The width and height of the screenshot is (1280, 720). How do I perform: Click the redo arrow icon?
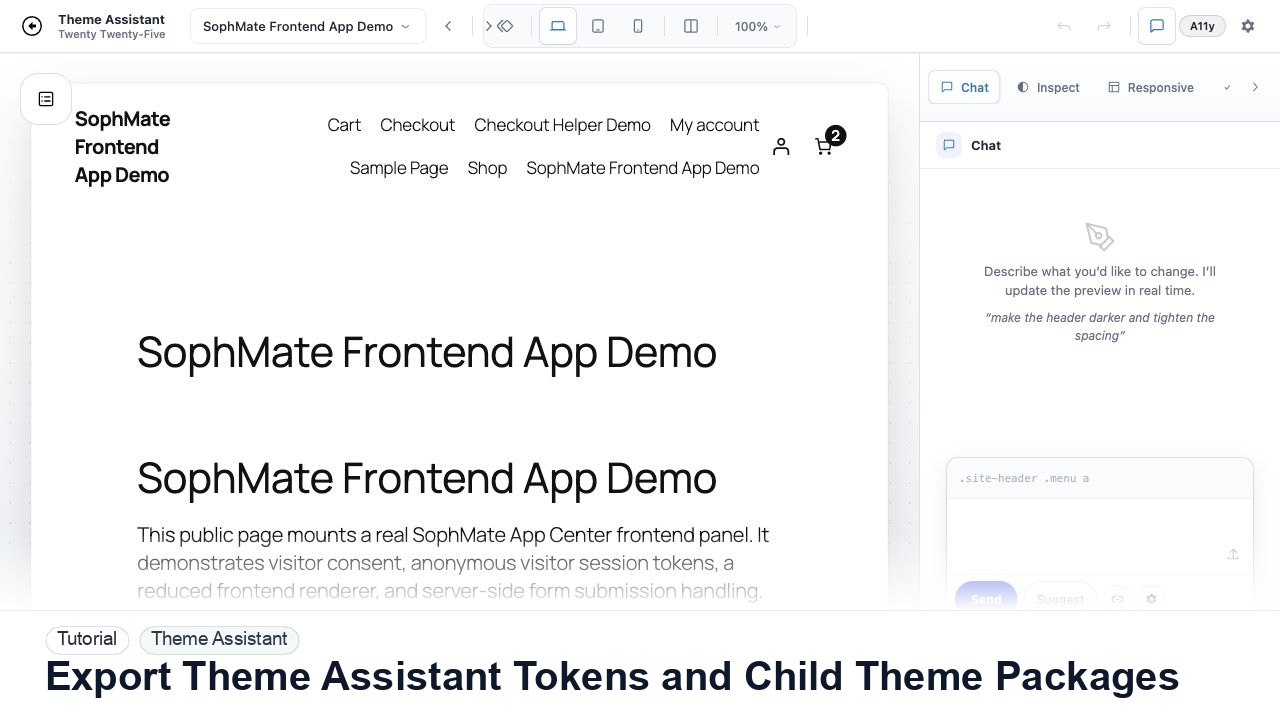1104,26
